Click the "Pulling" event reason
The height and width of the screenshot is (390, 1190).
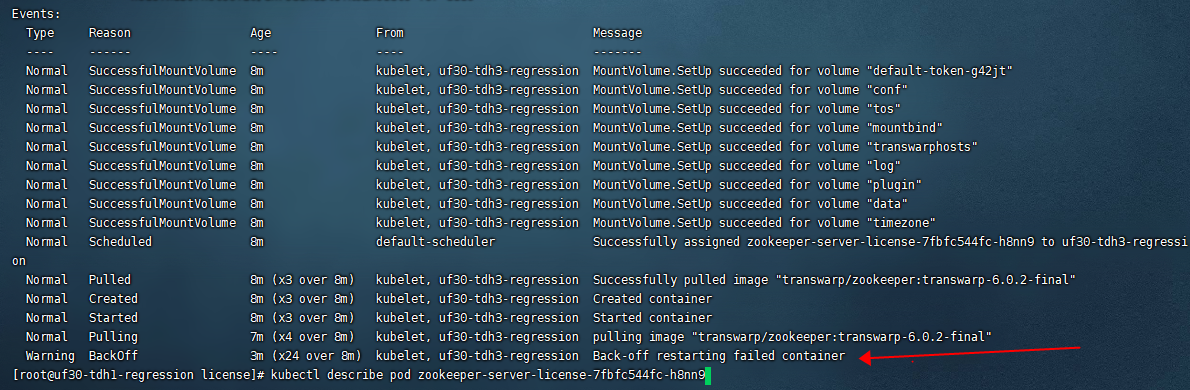[x=113, y=337]
